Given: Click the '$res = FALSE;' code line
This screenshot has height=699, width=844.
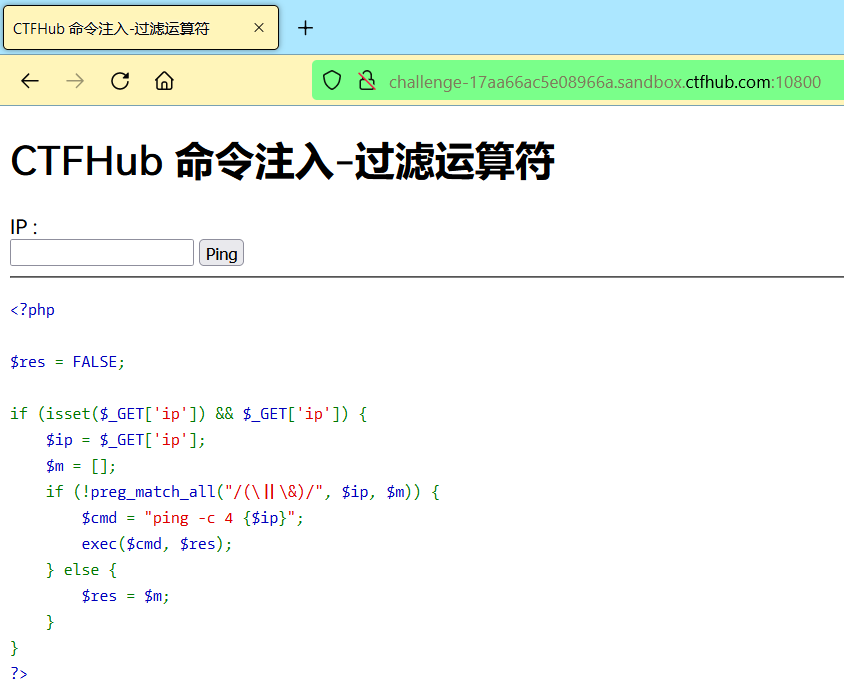Looking at the screenshot, I should click(x=67, y=362).
